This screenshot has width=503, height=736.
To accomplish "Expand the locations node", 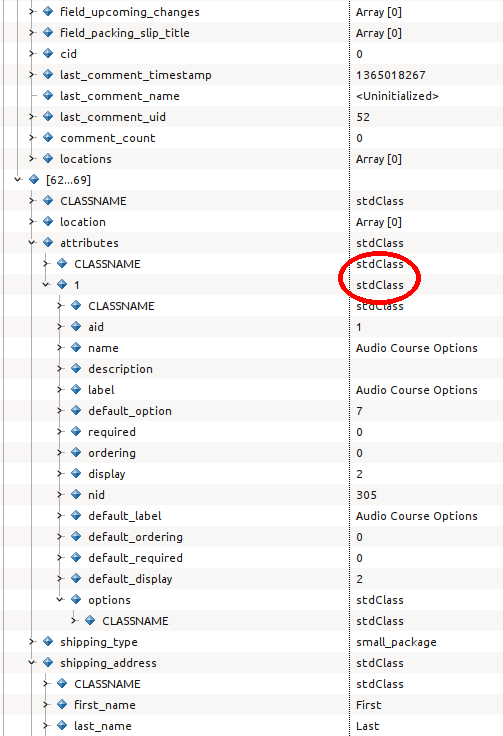I will [32, 158].
